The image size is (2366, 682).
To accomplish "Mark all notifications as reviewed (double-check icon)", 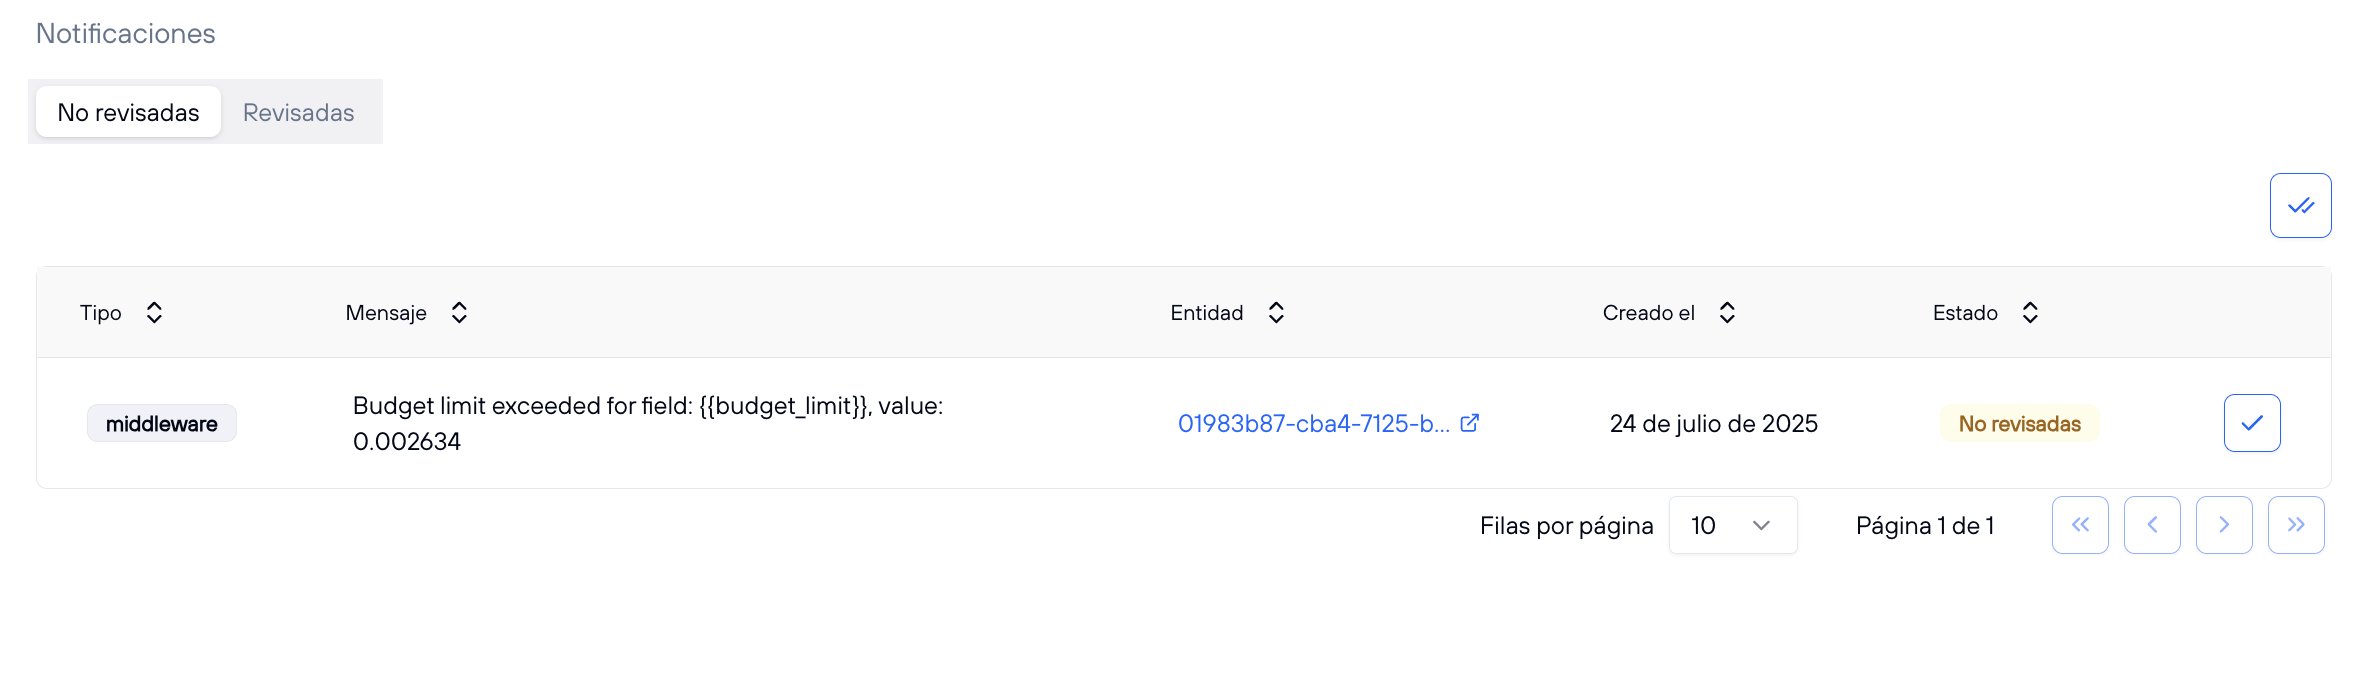I will click(2300, 206).
